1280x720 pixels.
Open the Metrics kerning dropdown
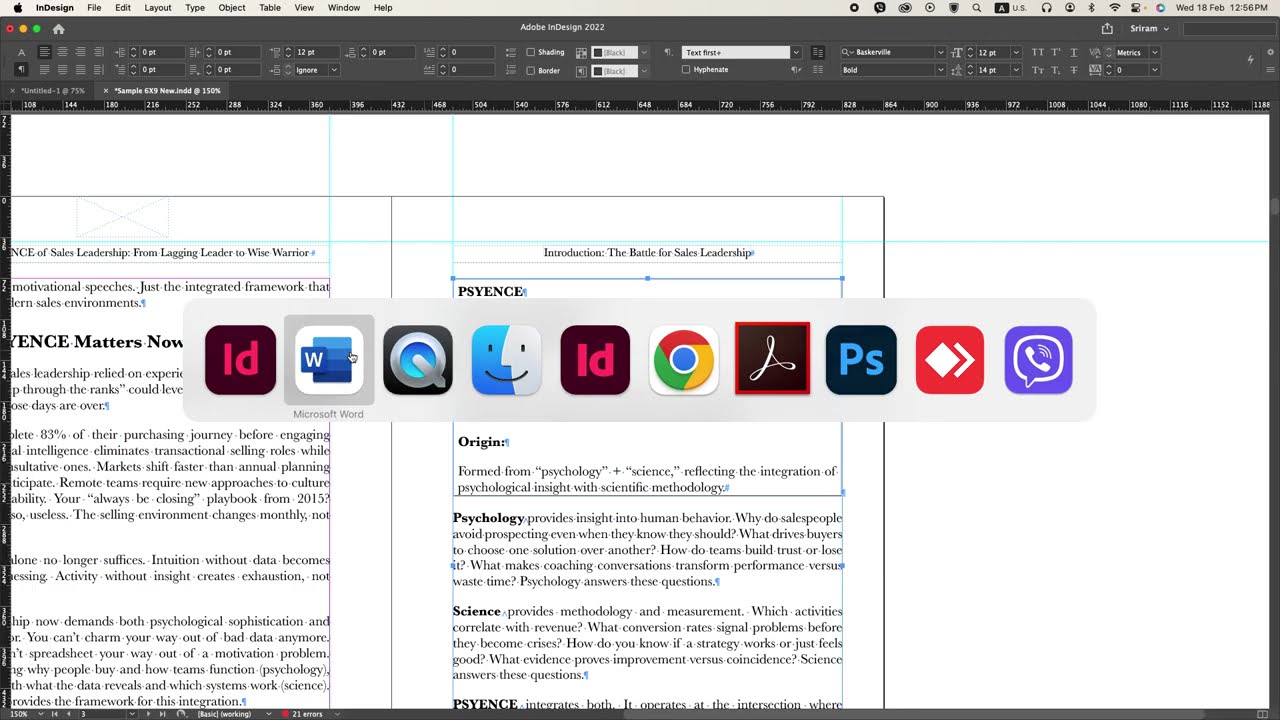1154,52
